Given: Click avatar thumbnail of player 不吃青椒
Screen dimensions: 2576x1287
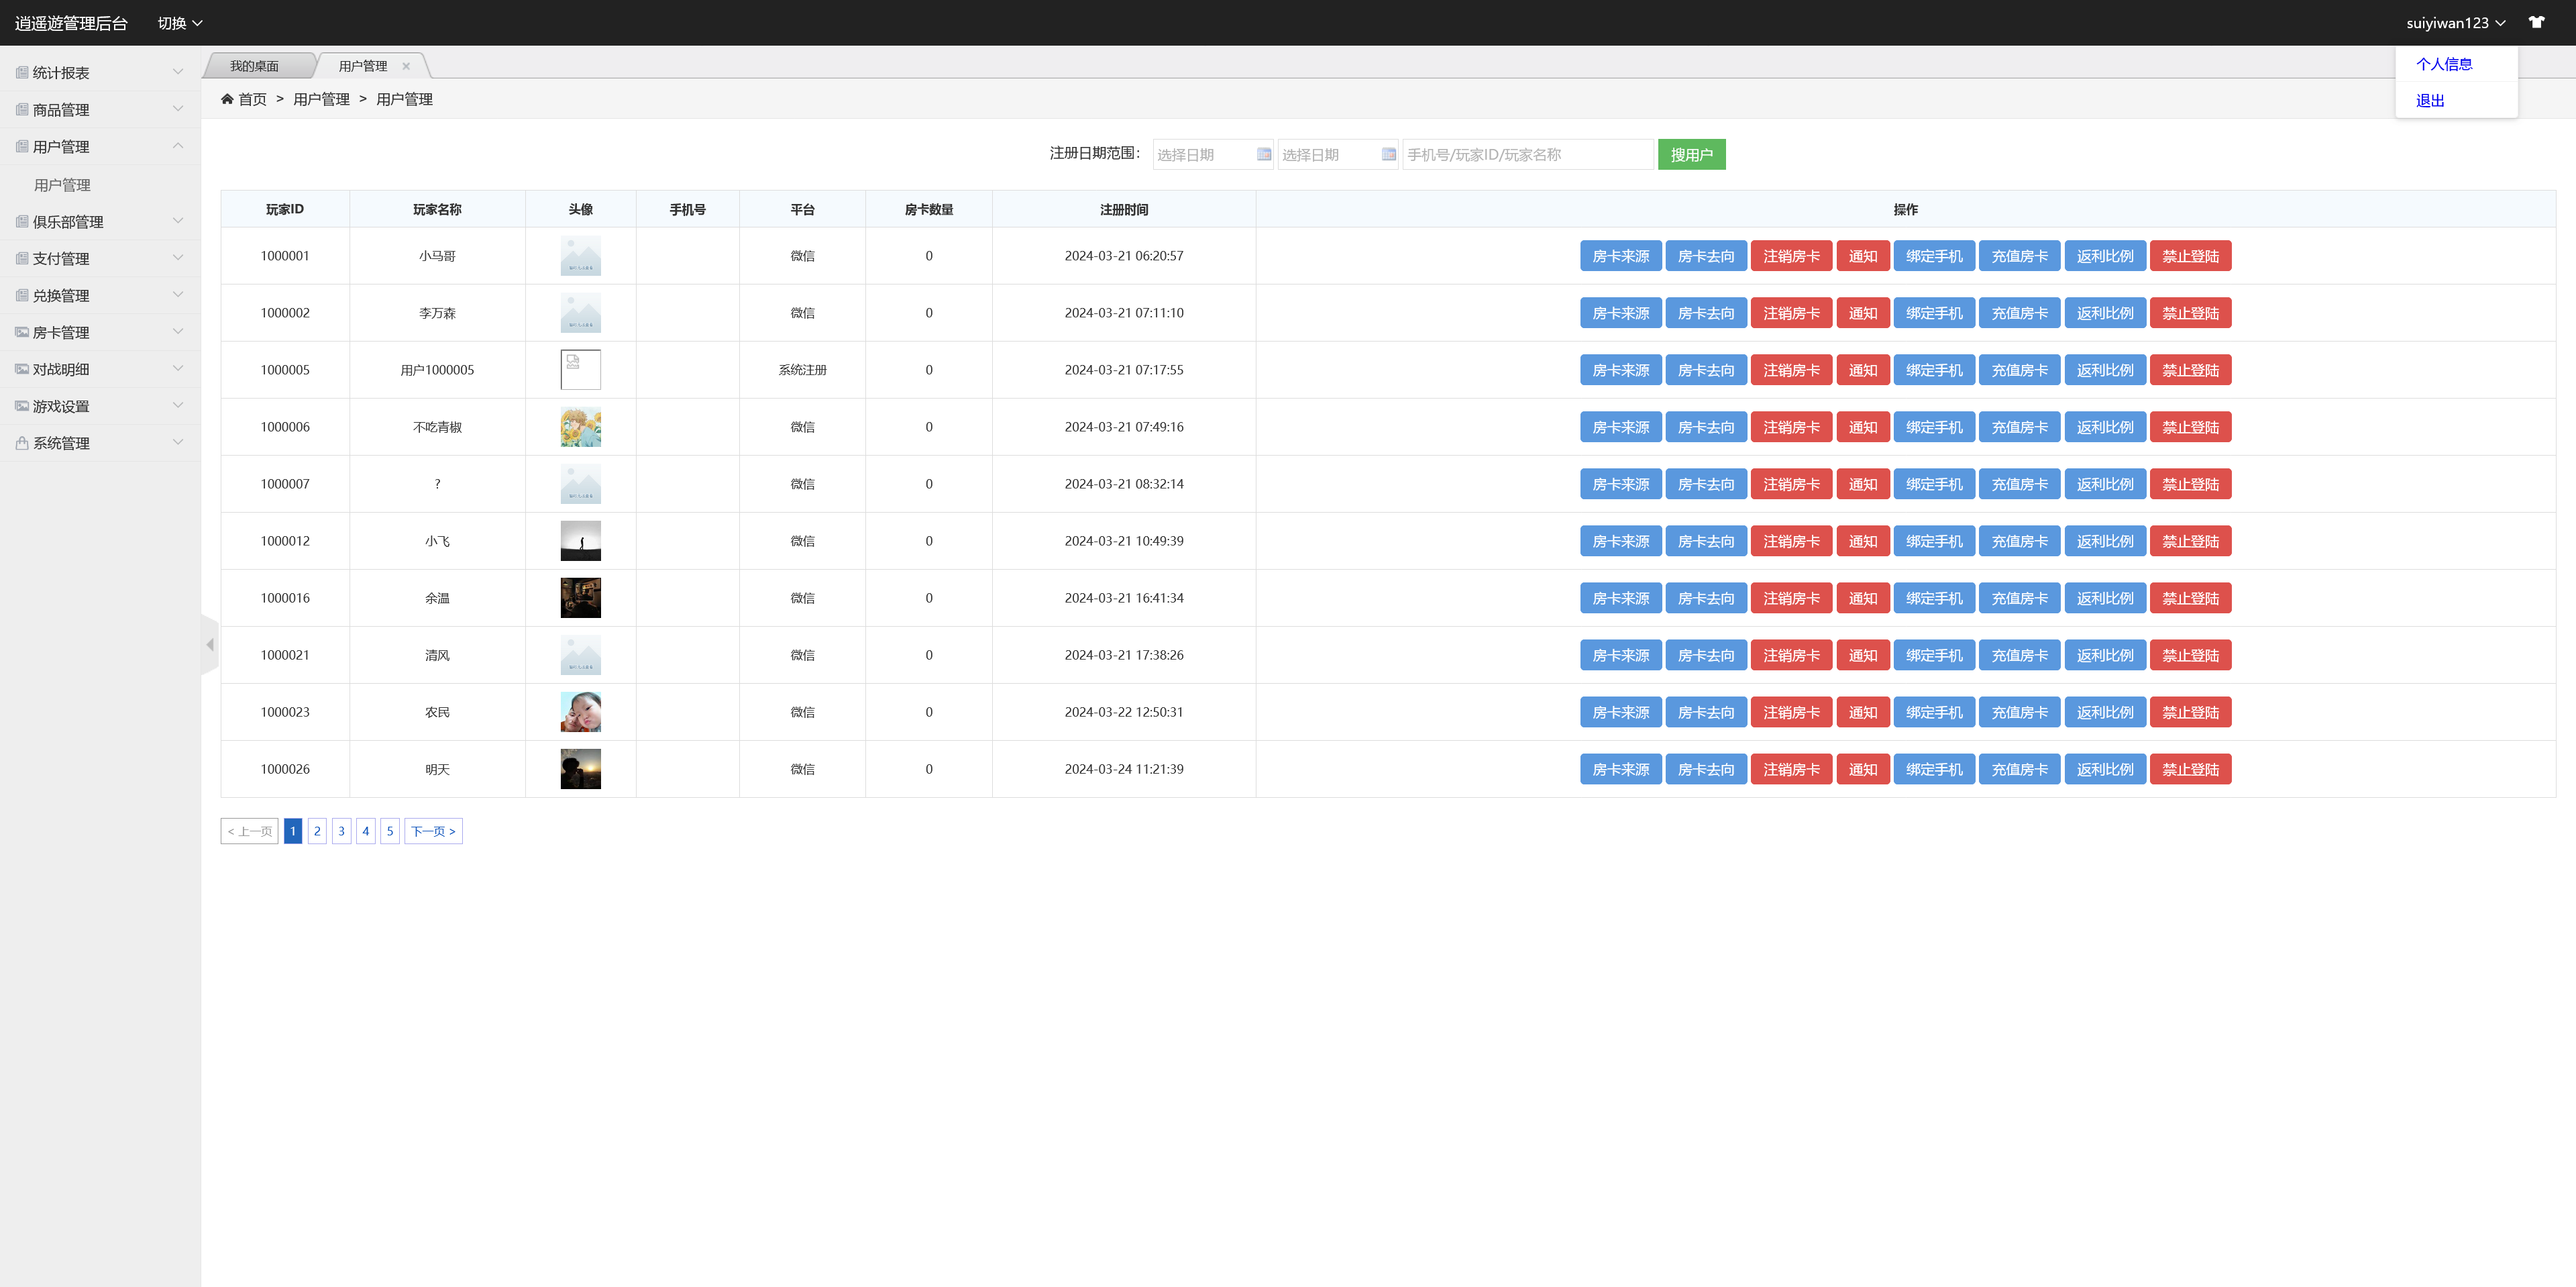Looking at the screenshot, I should coord(580,427).
